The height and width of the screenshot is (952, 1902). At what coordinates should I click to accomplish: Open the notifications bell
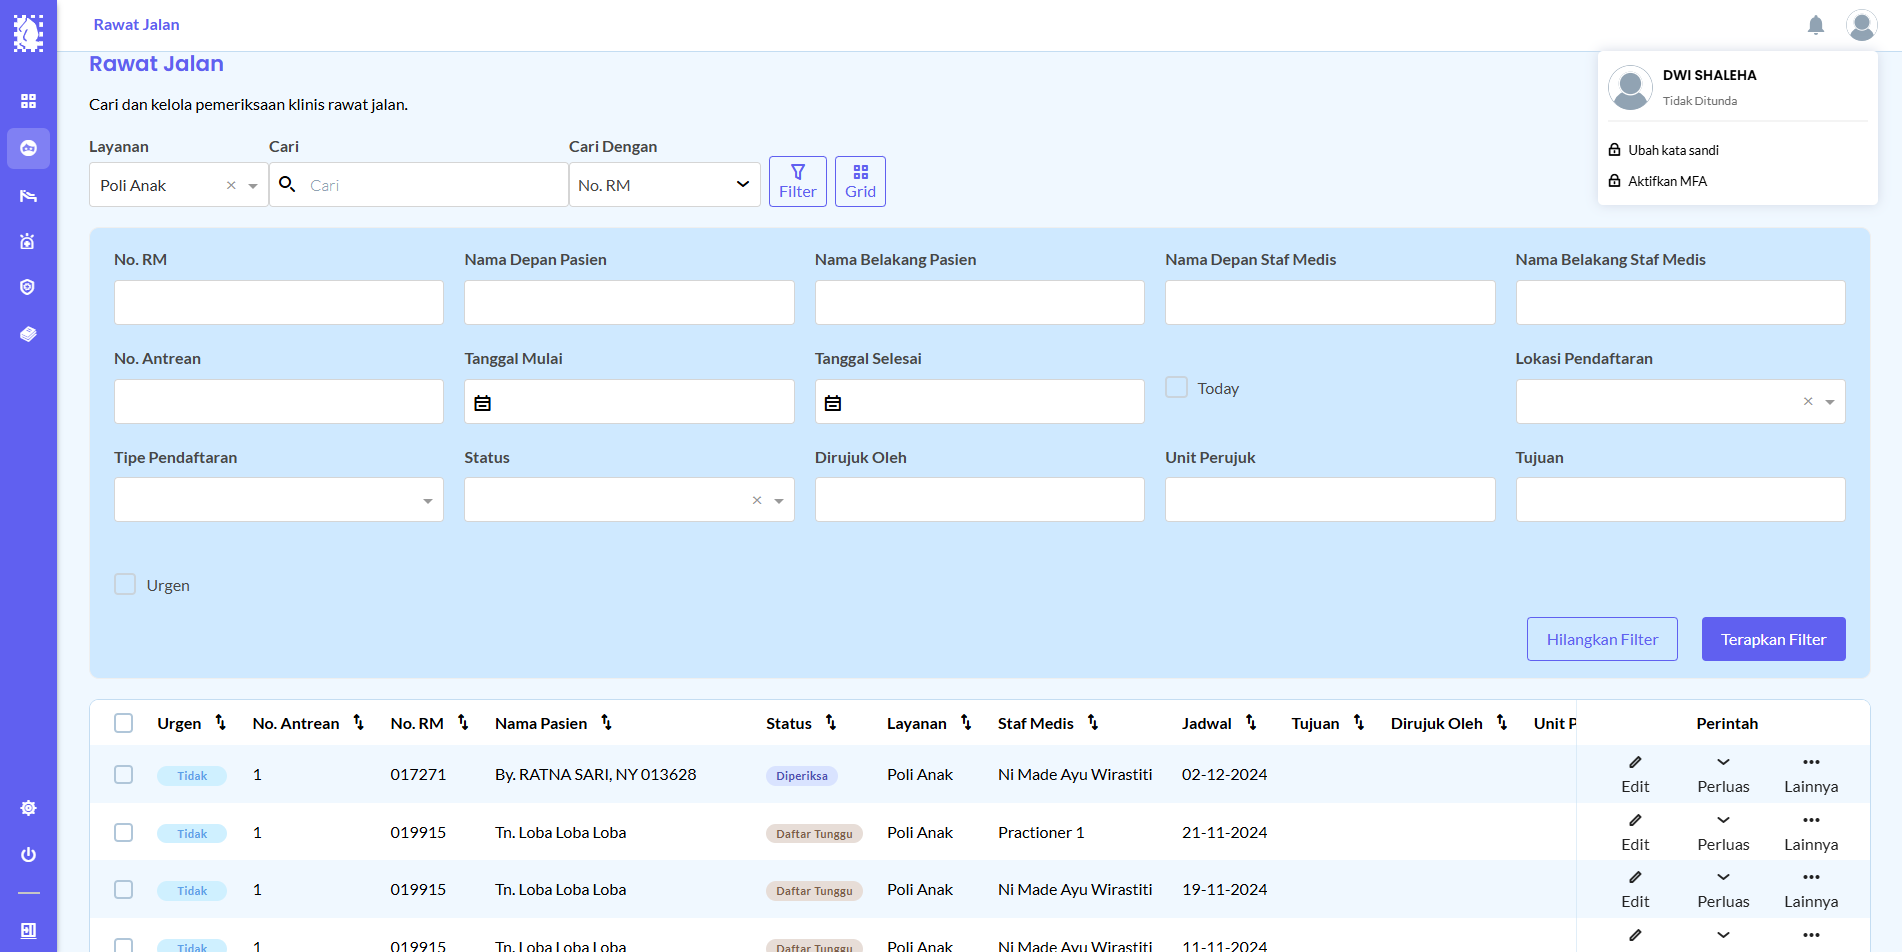pyautogui.click(x=1816, y=25)
